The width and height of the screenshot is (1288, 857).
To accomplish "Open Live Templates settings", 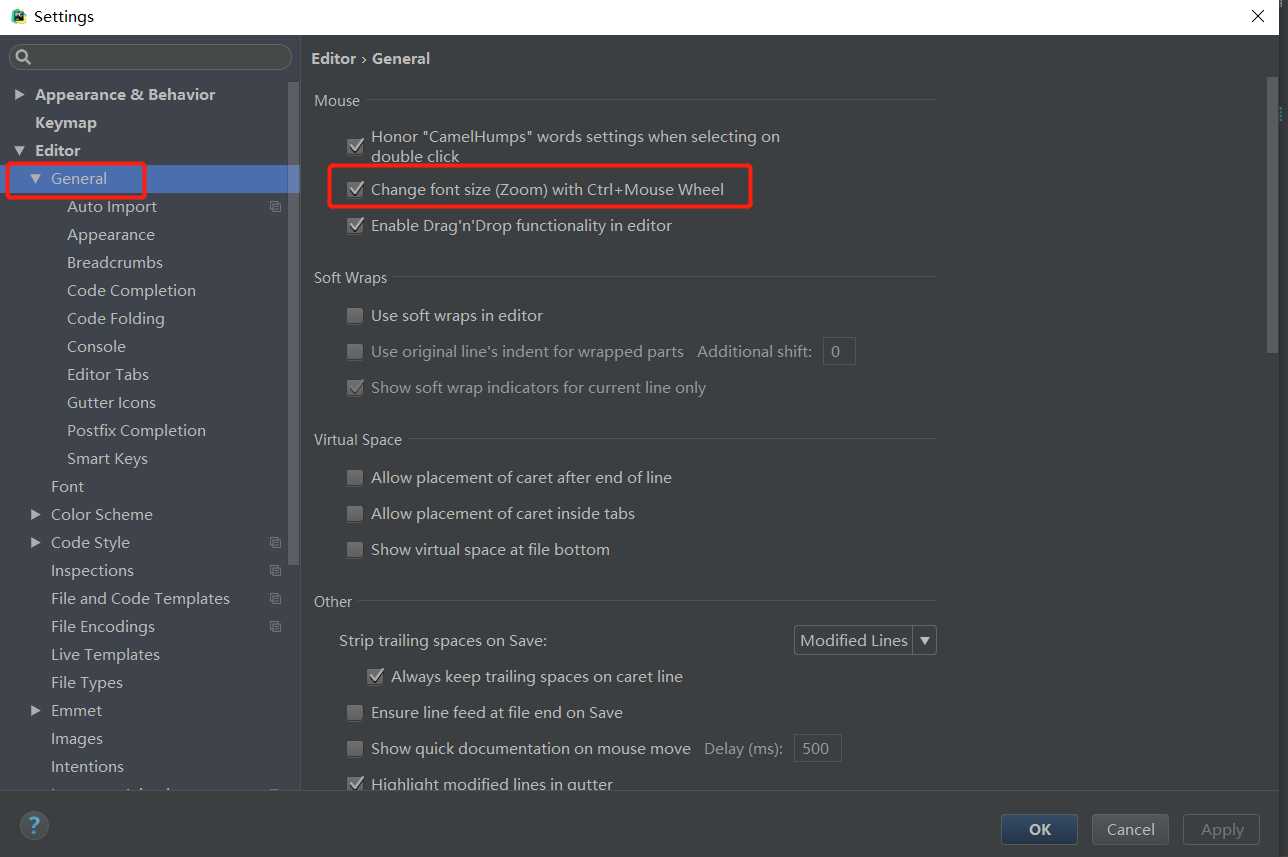I will 105,655.
